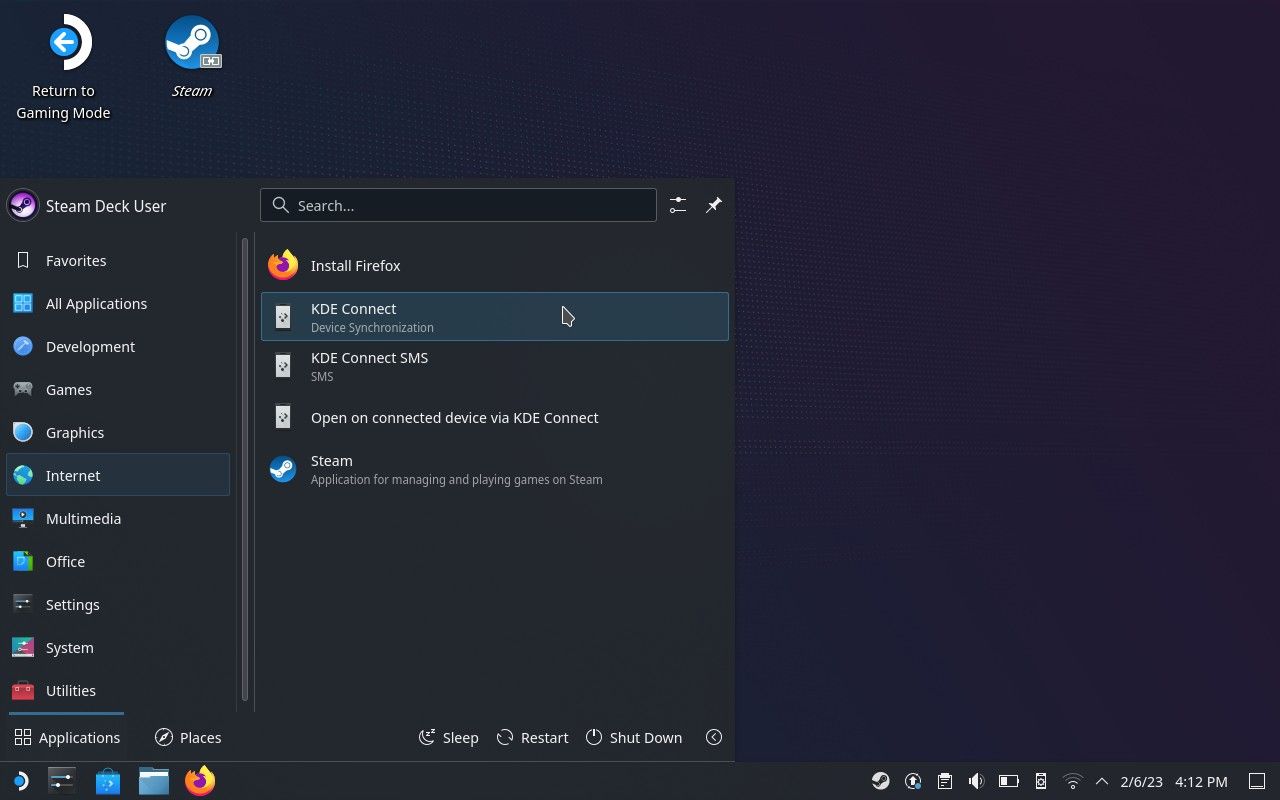The height and width of the screenshot is (800, 1280).
Task: Click the Steam system tray icon
Action: [x=881, y=781]
